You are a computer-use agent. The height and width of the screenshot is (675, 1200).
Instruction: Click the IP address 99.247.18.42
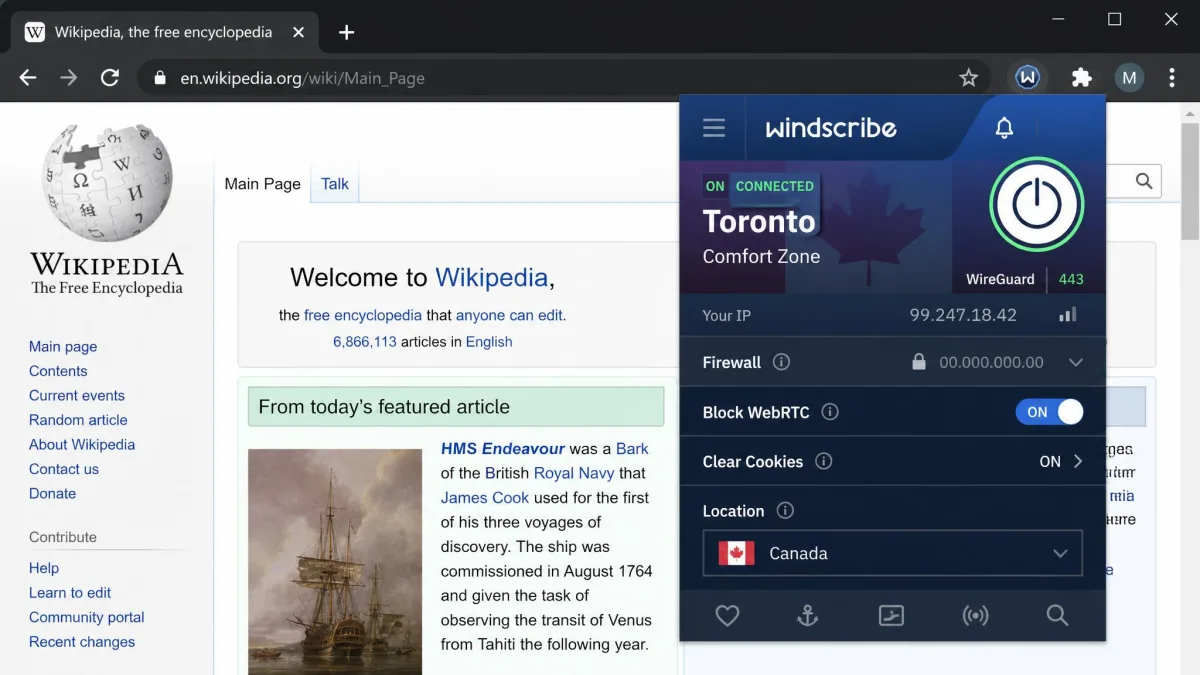tap(963, 315)
